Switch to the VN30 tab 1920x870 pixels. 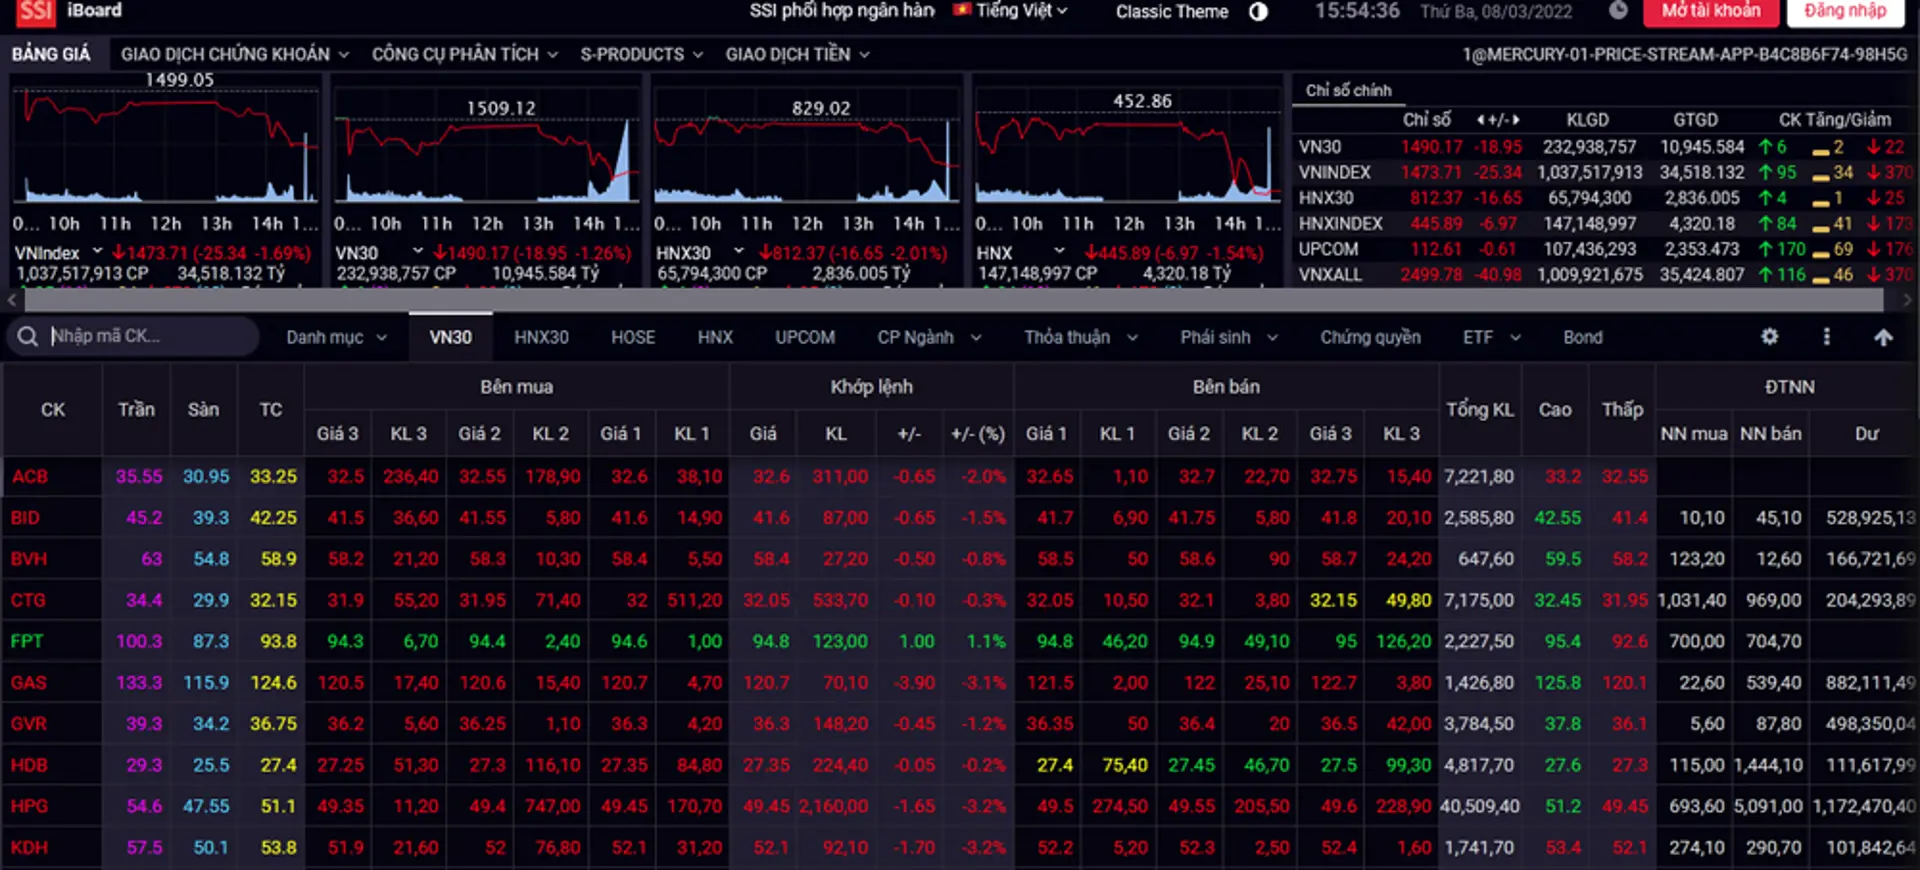[x=451, y=337]
